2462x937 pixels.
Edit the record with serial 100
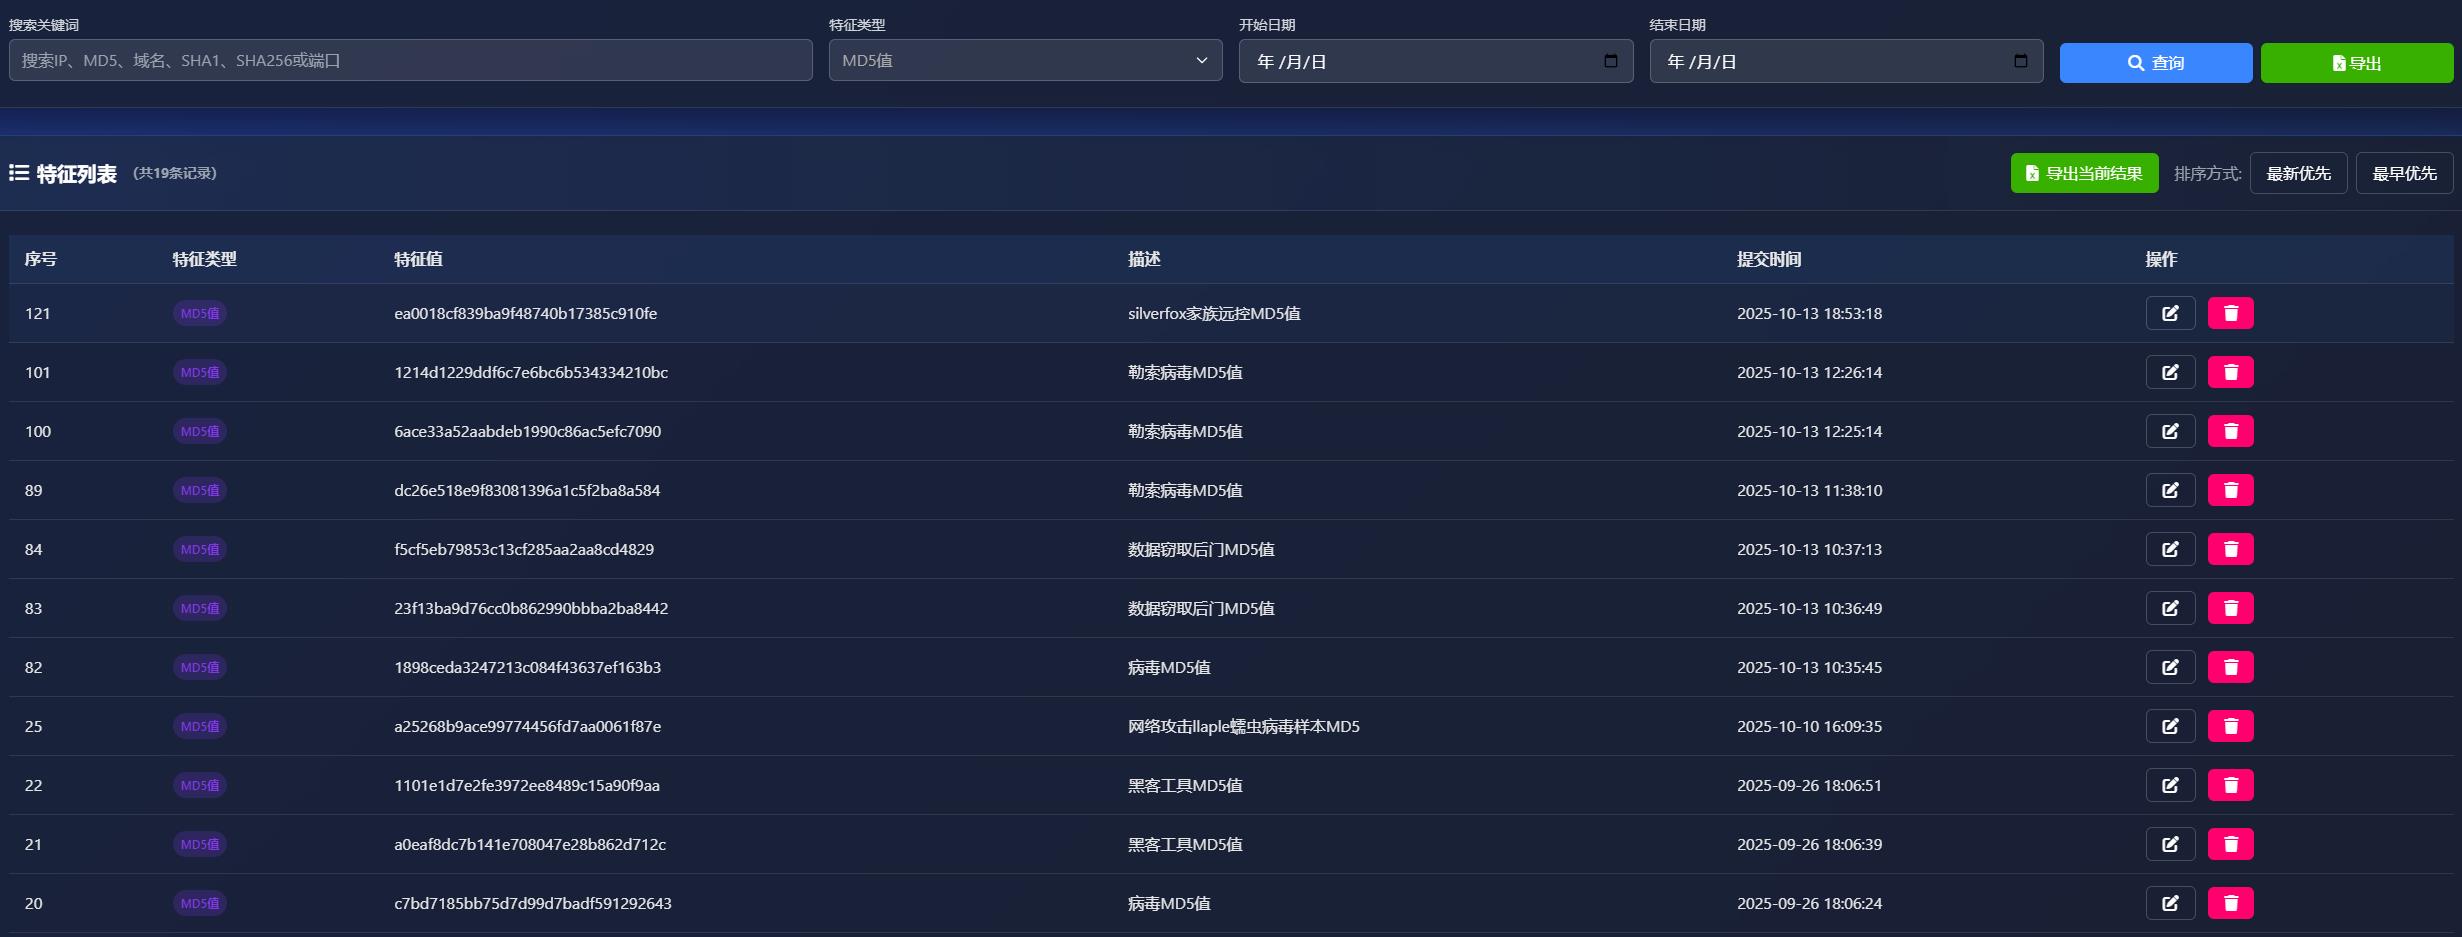[2169, 431]
